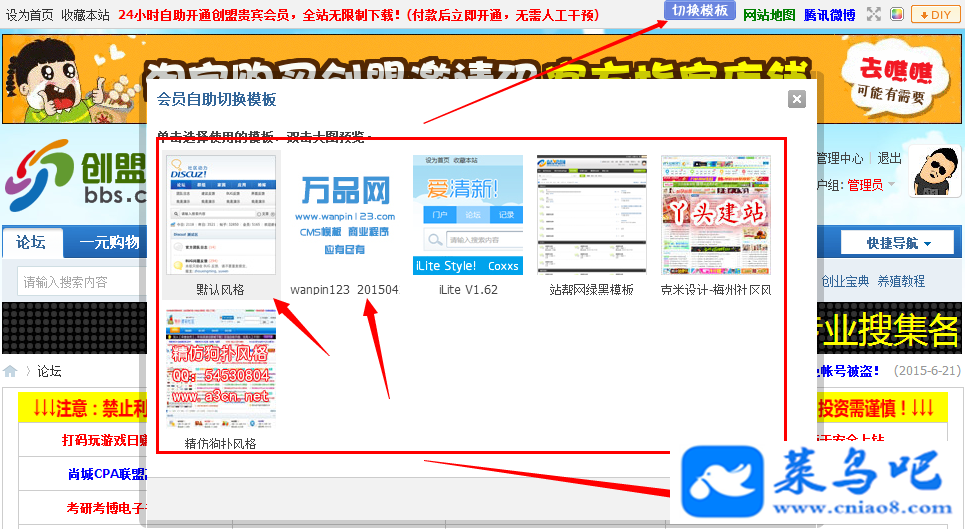Switch to 论坛 nav tab
This screenshot has width=965, height=529.
[32, 242]
